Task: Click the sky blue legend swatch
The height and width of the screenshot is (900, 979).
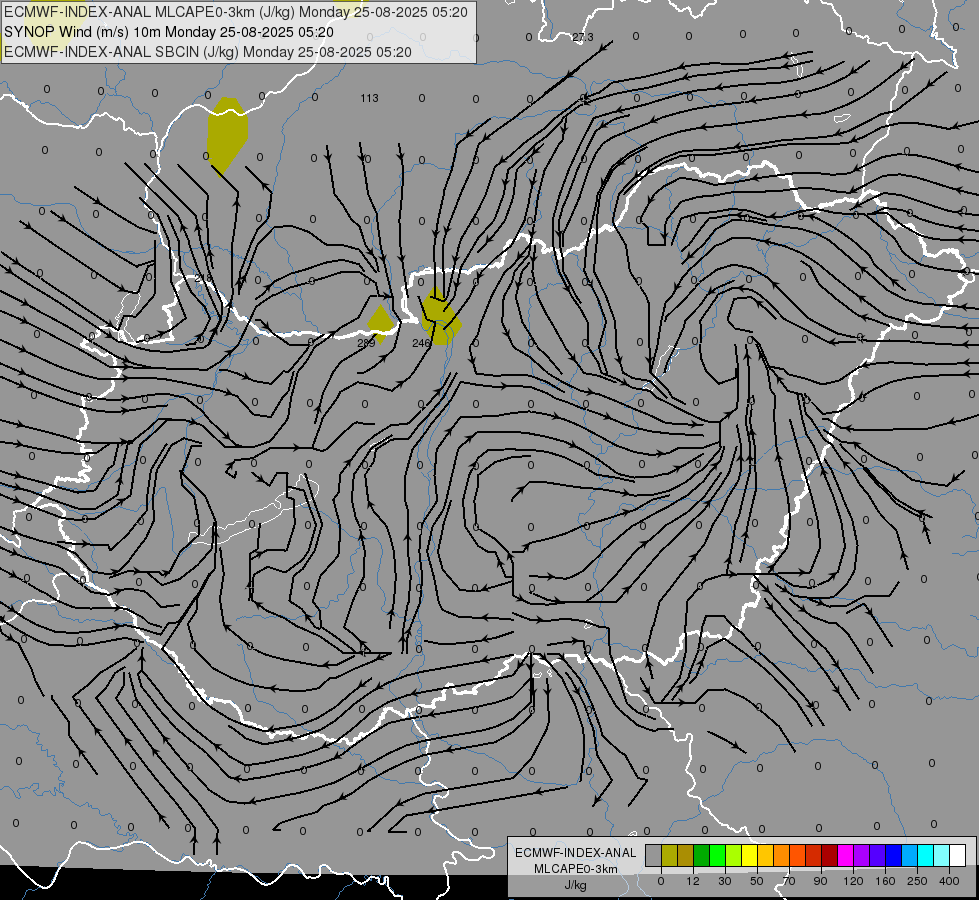Action: tap(910, 855)
